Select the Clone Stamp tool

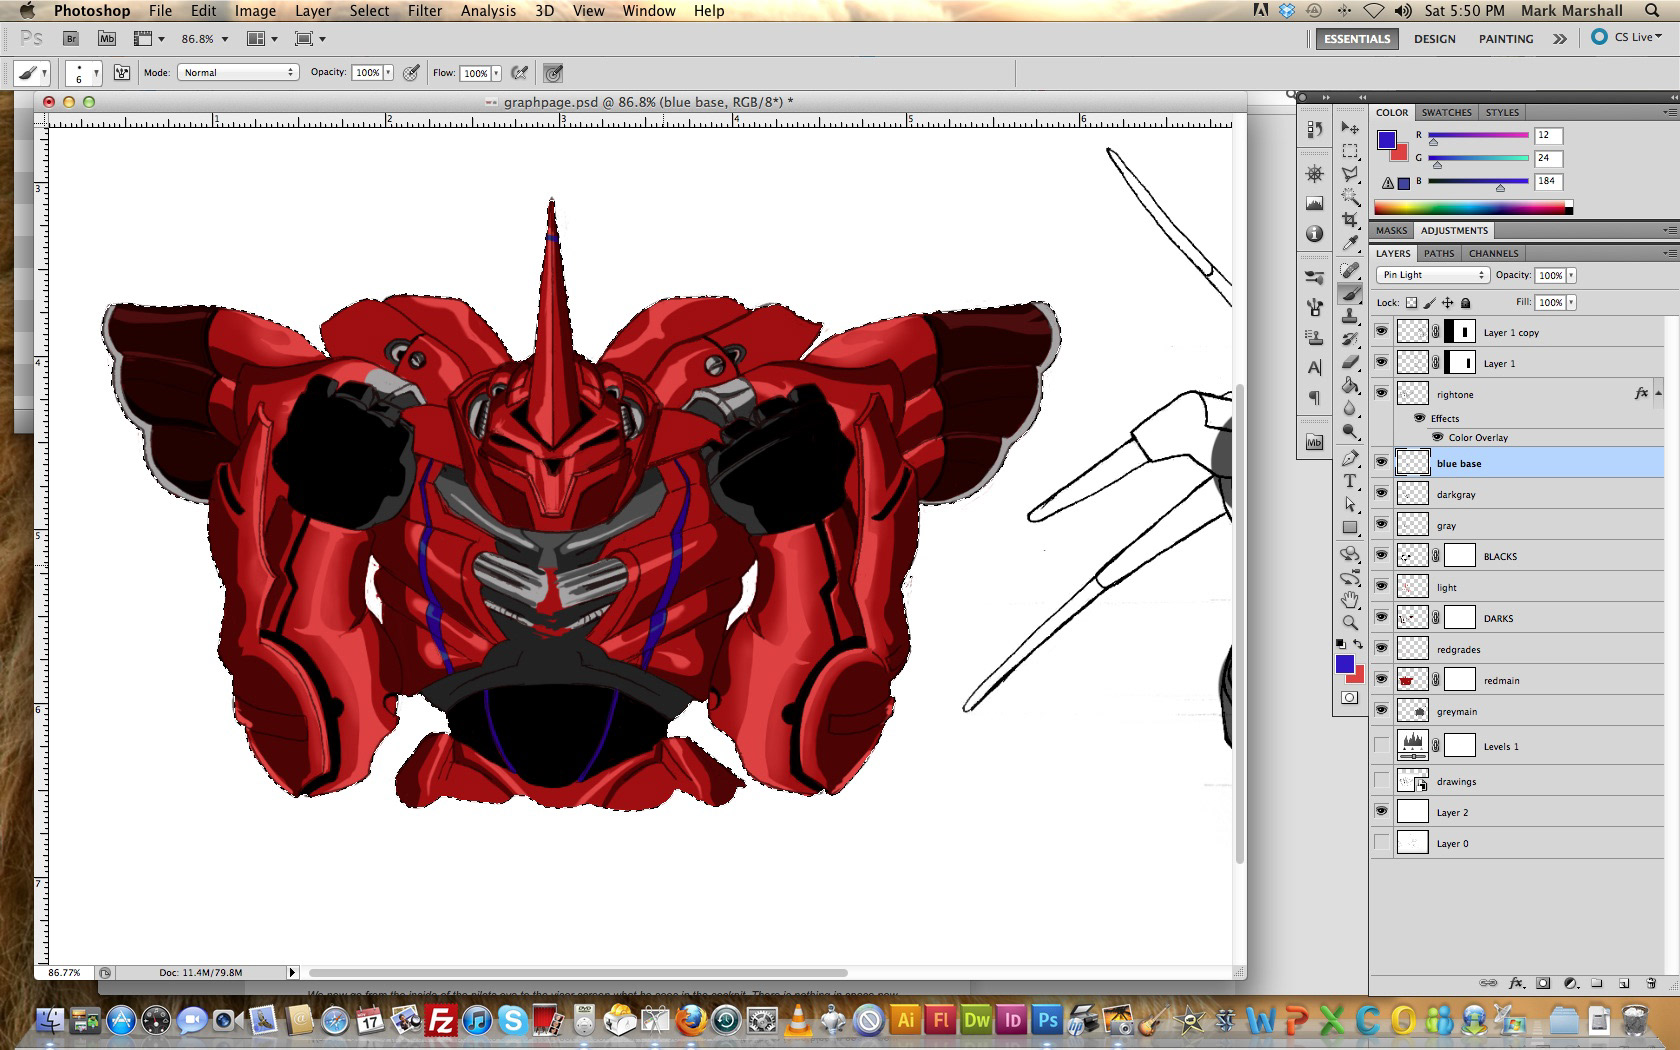click(x=1350, y=316)
